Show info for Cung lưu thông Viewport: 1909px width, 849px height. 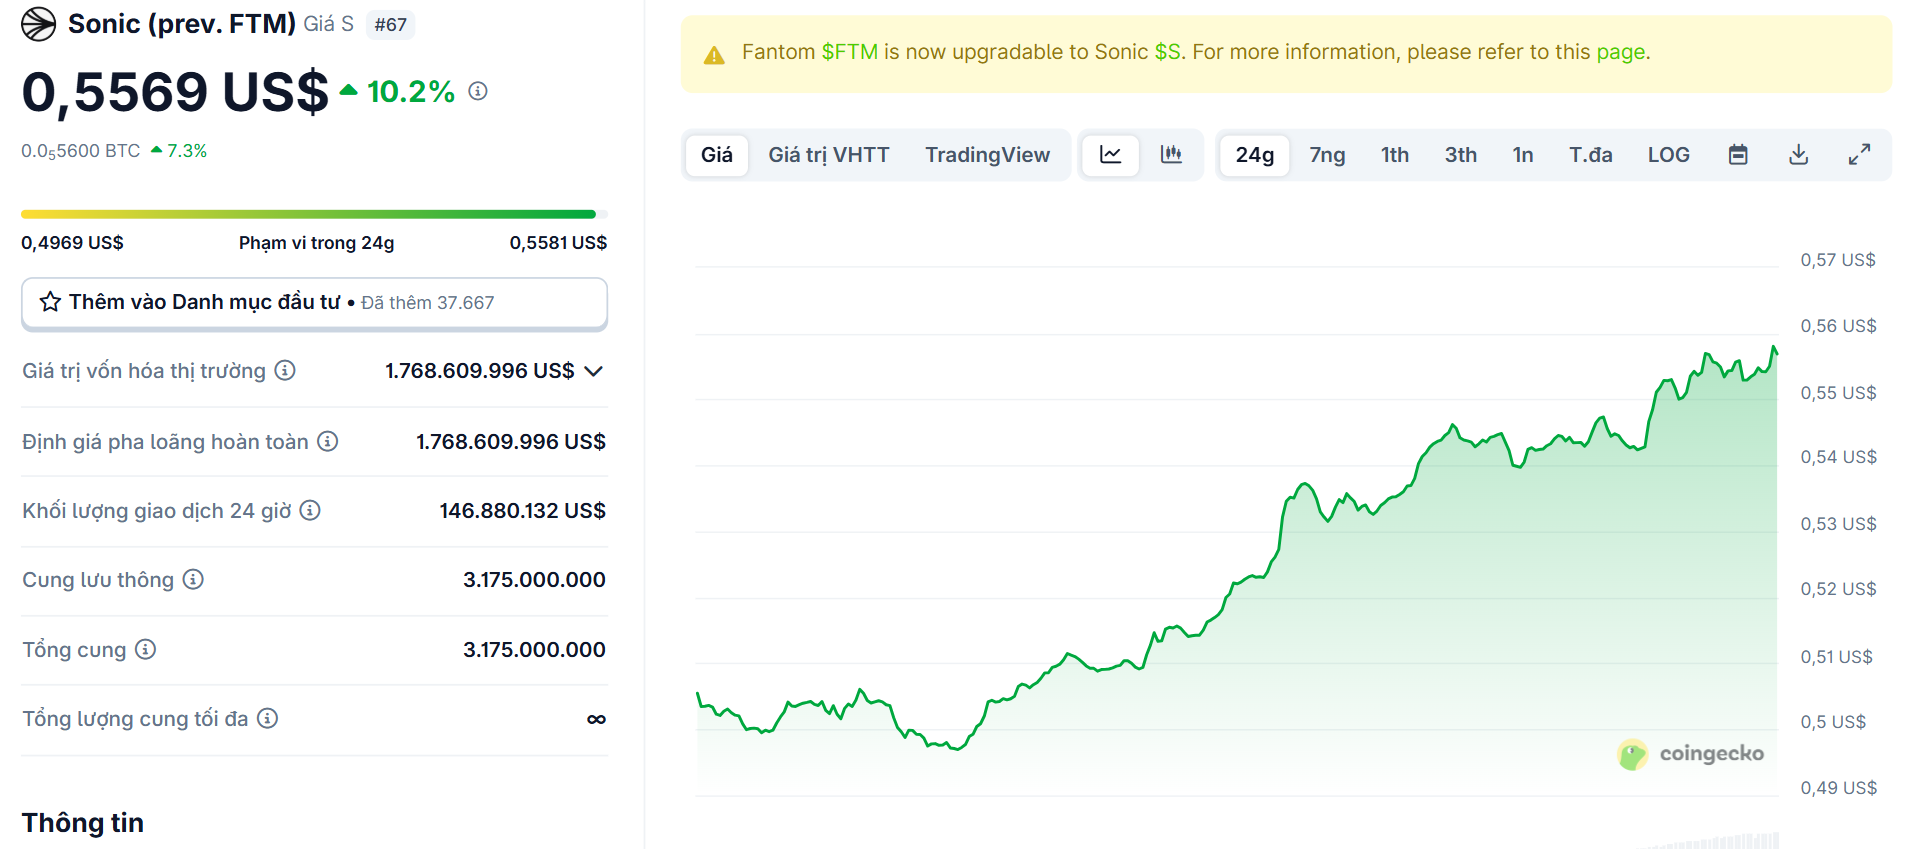(x=193, y=580)
